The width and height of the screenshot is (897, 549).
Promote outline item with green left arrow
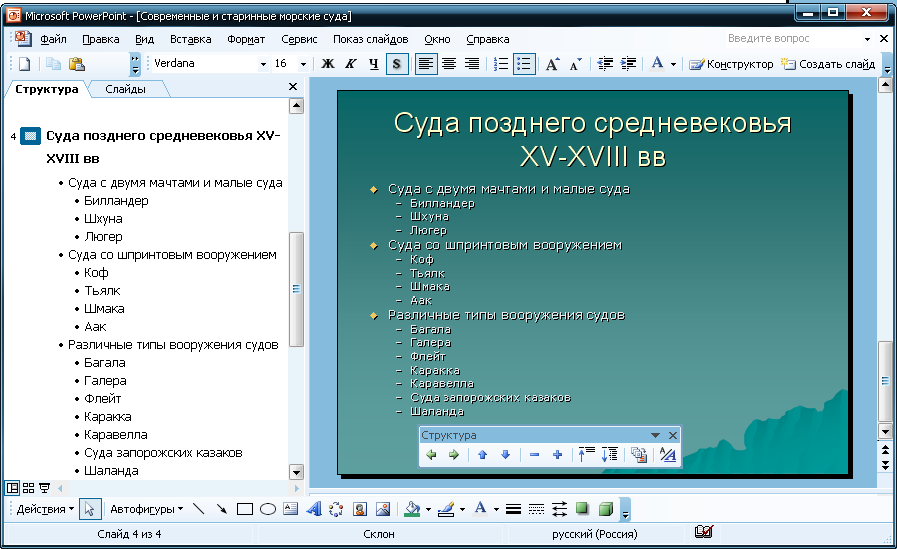(x=431, y=455)
